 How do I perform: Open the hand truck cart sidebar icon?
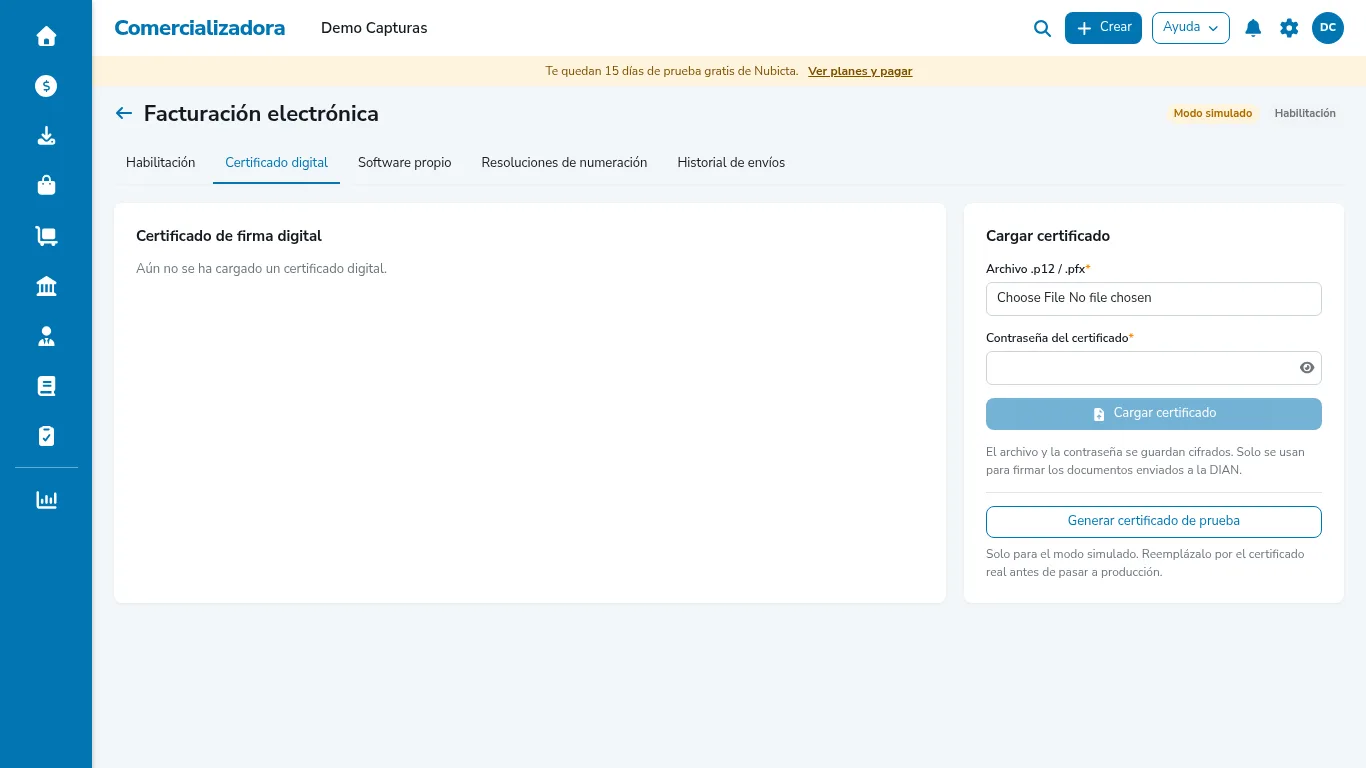click(x=46, y=236)
